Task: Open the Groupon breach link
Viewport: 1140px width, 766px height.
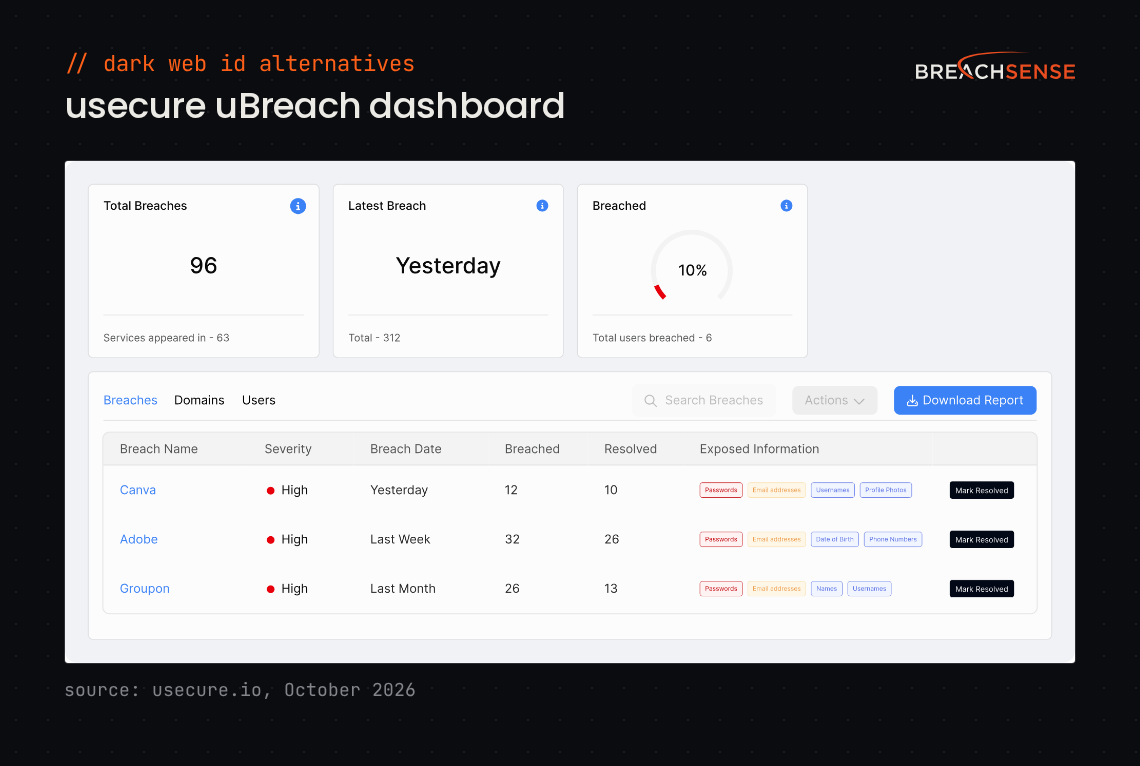Action: pos(145,589)
